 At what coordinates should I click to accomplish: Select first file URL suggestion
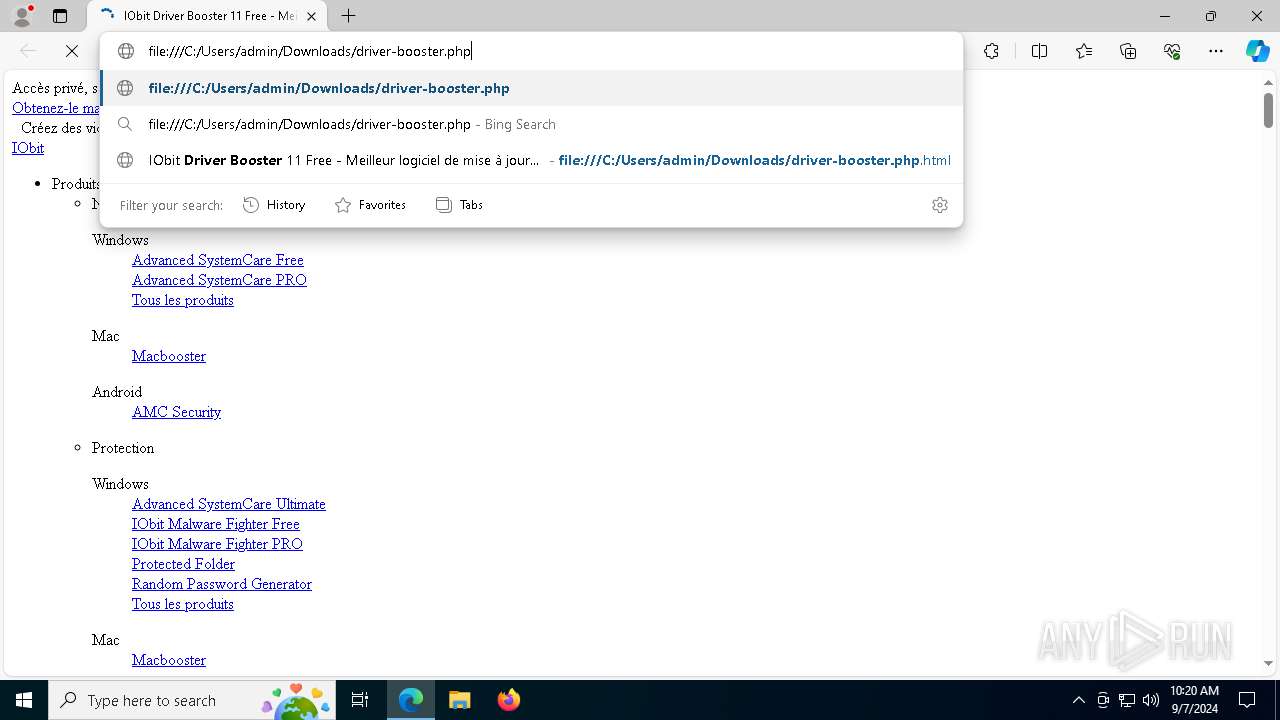point(531,88)
